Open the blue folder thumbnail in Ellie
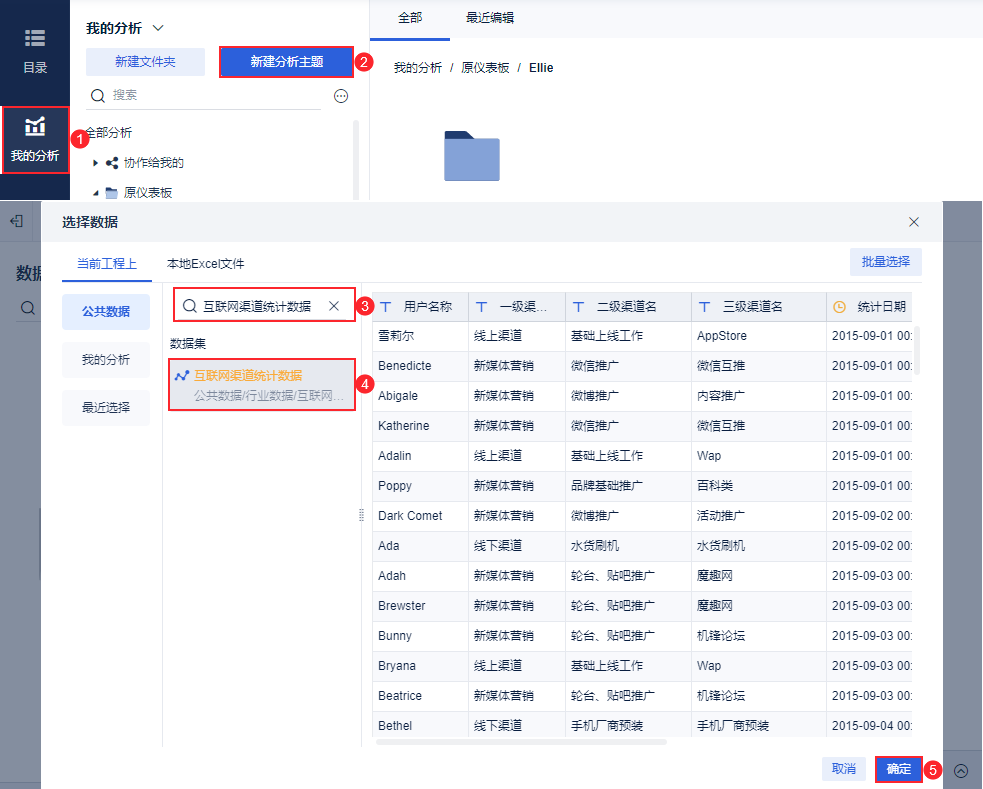This screenshot has width=983, height=789. coord(471,155)
